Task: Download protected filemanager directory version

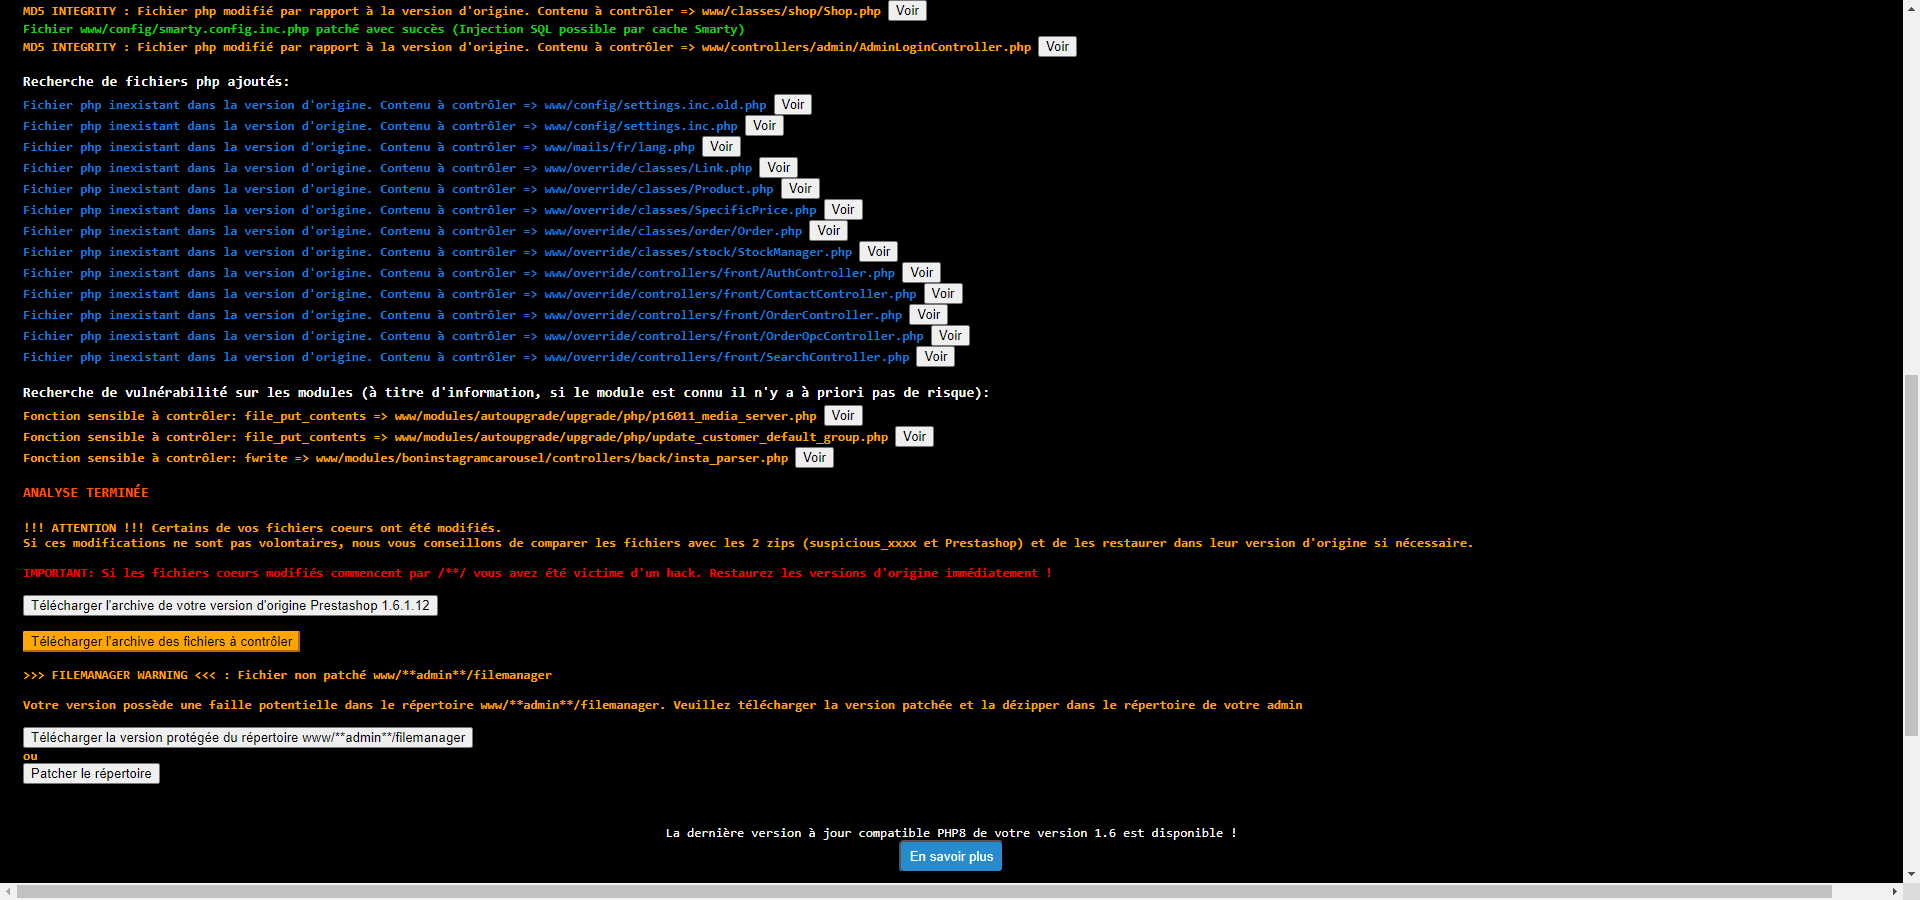Action: (x=248, y=738)
